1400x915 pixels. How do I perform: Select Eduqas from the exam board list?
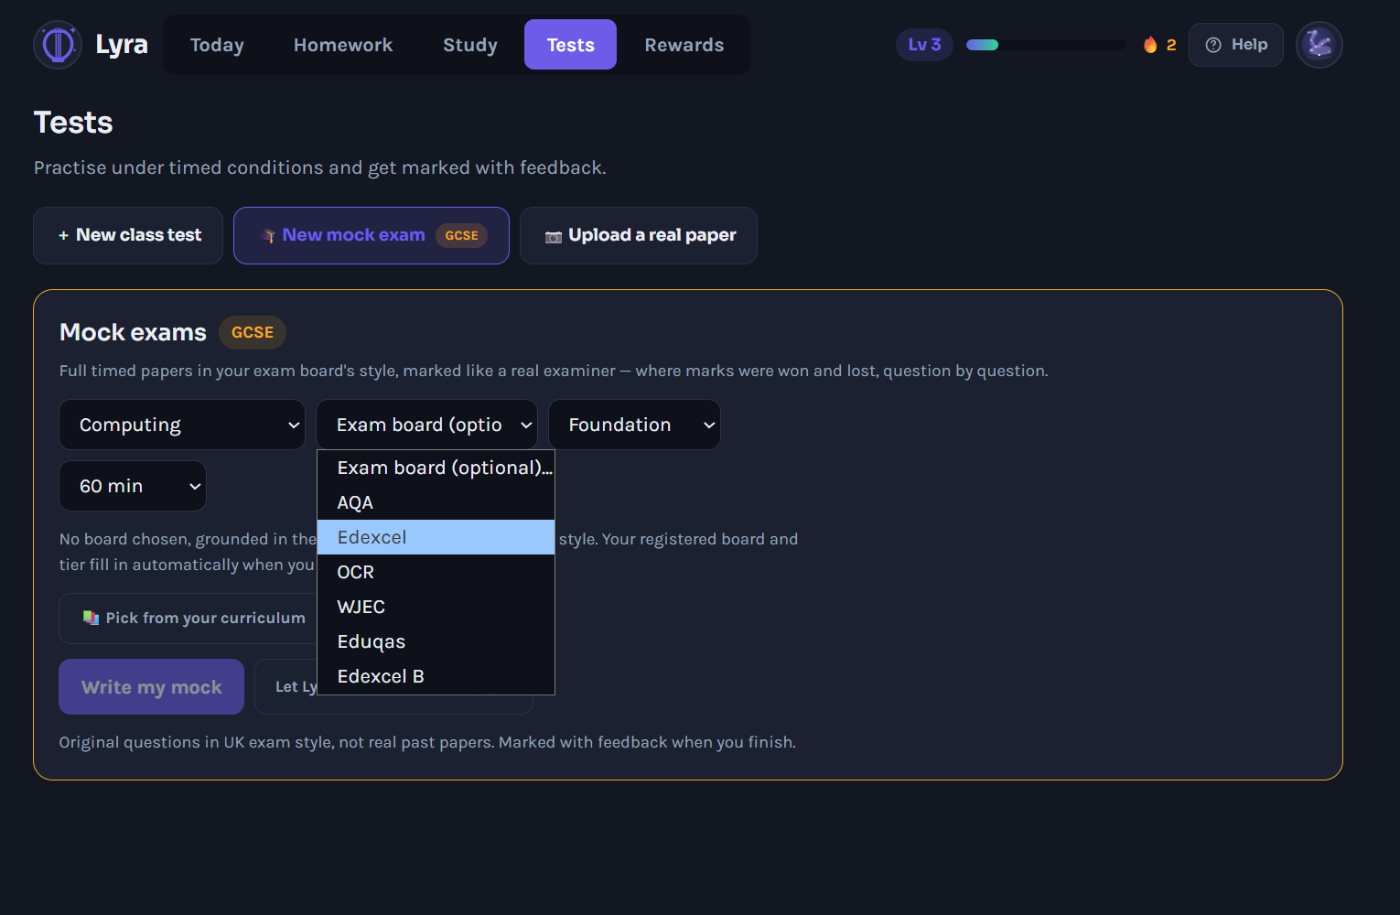(436, 642)
